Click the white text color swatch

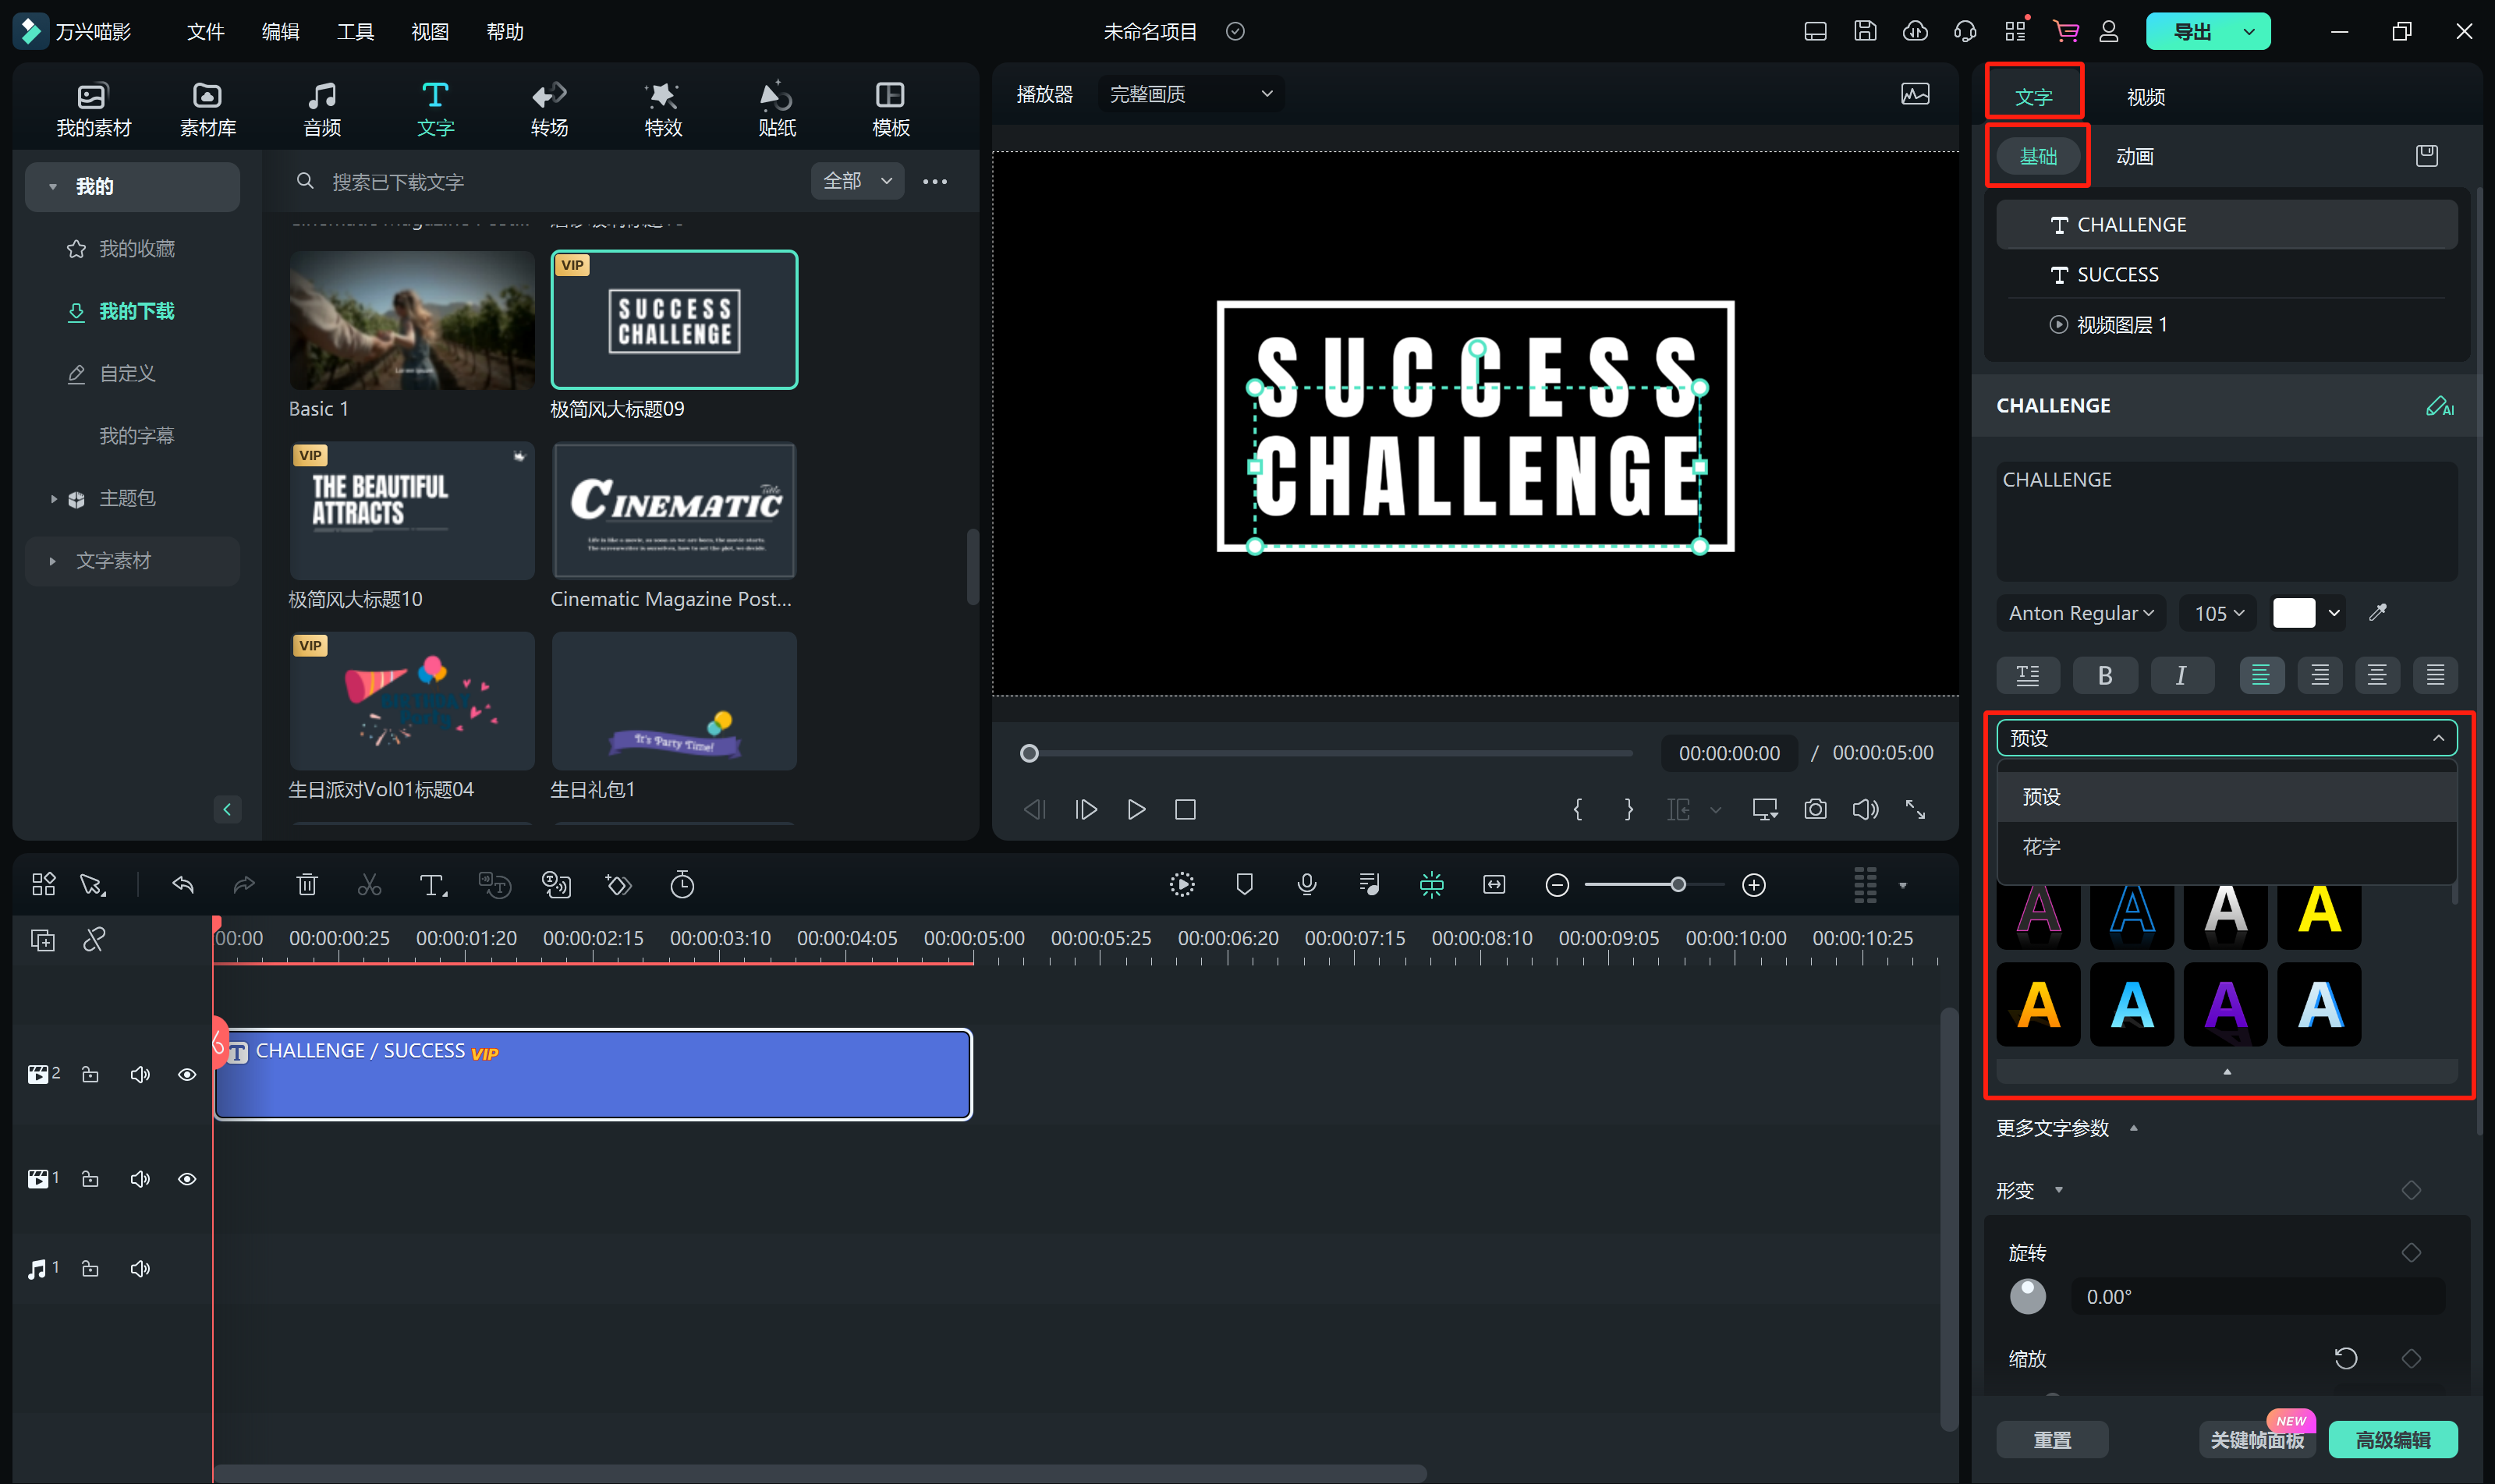pyautogui.click(x=2293, y=613)
